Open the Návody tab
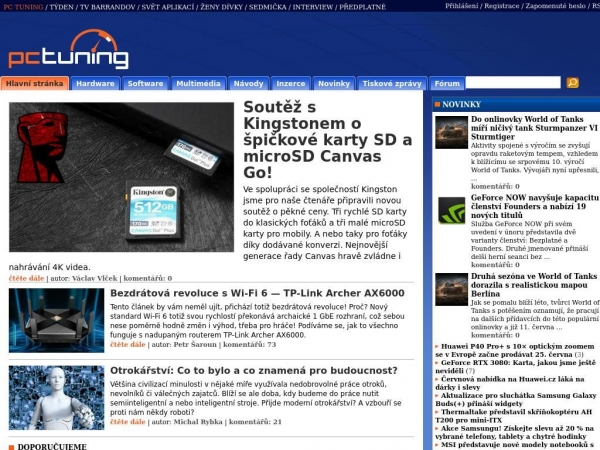Screen dimensions: 600x450 pyautogui.click(x=248, y=83)
